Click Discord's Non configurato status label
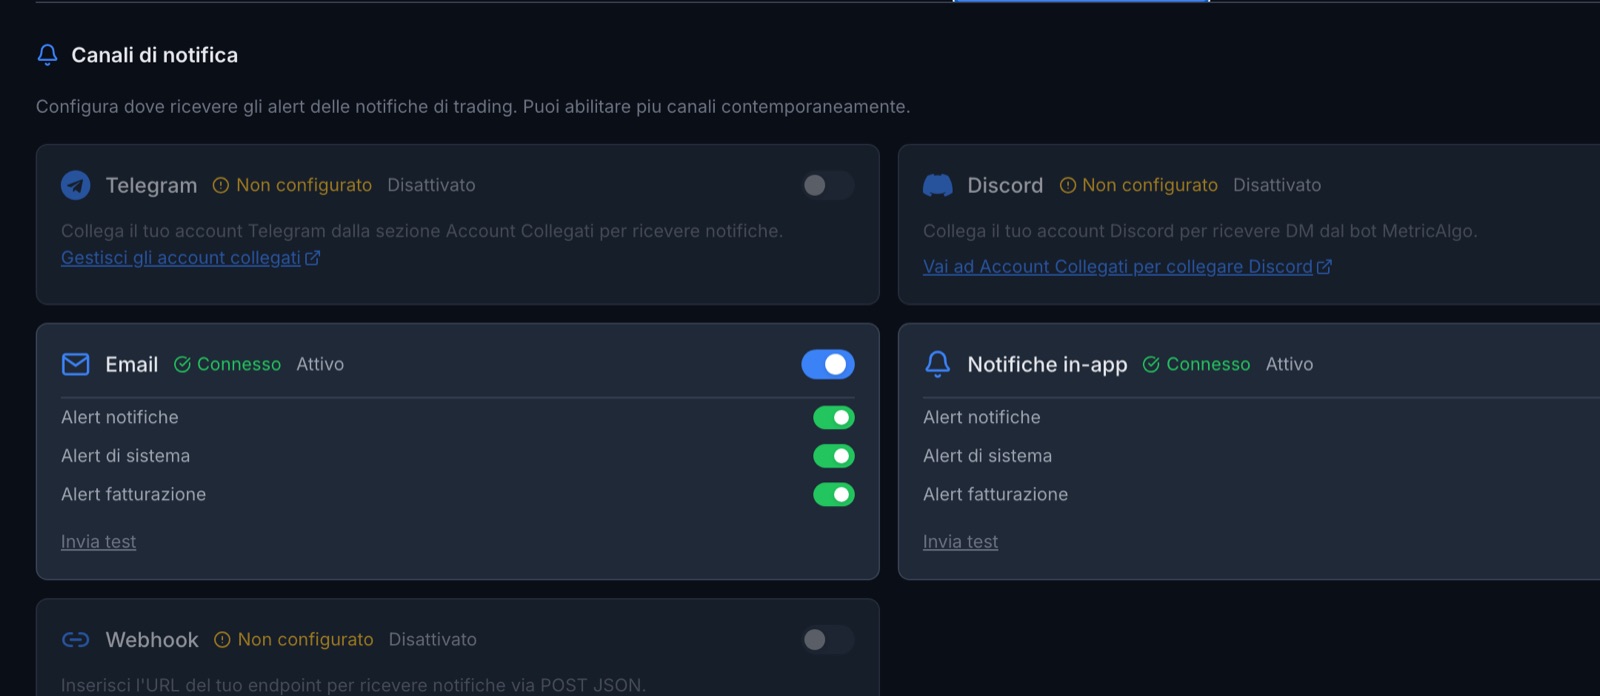The width and height of the screenshot is (1600, 696). tap(1150, 185)
